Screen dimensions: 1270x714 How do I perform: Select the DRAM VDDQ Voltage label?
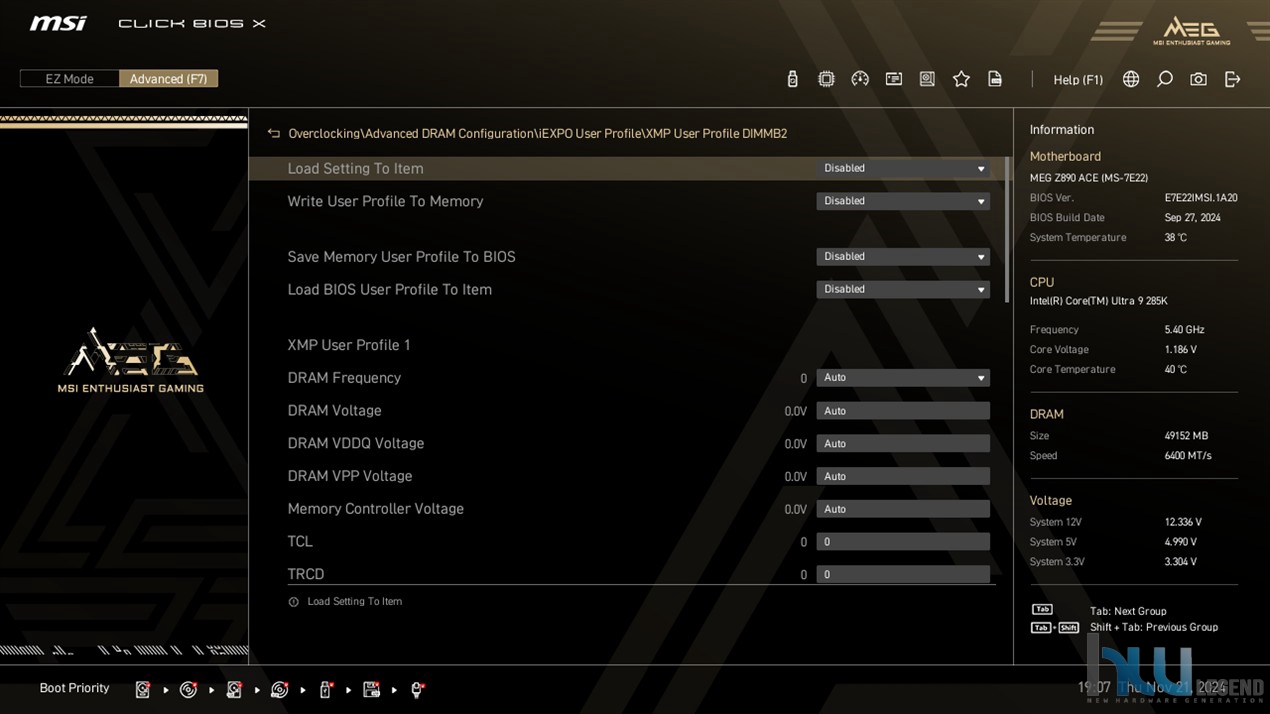(355, 443)
